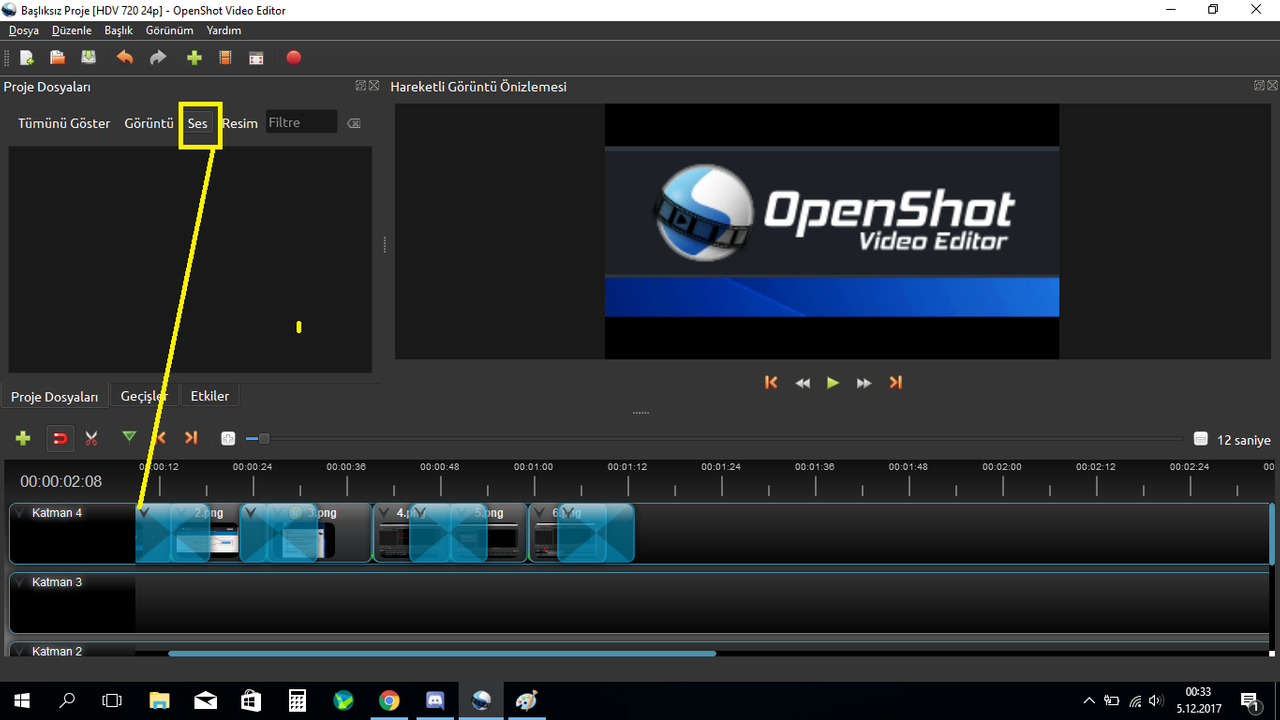Click the timeline horizontal scrollbar
1280x720 pixels.
tap(442, 654)
